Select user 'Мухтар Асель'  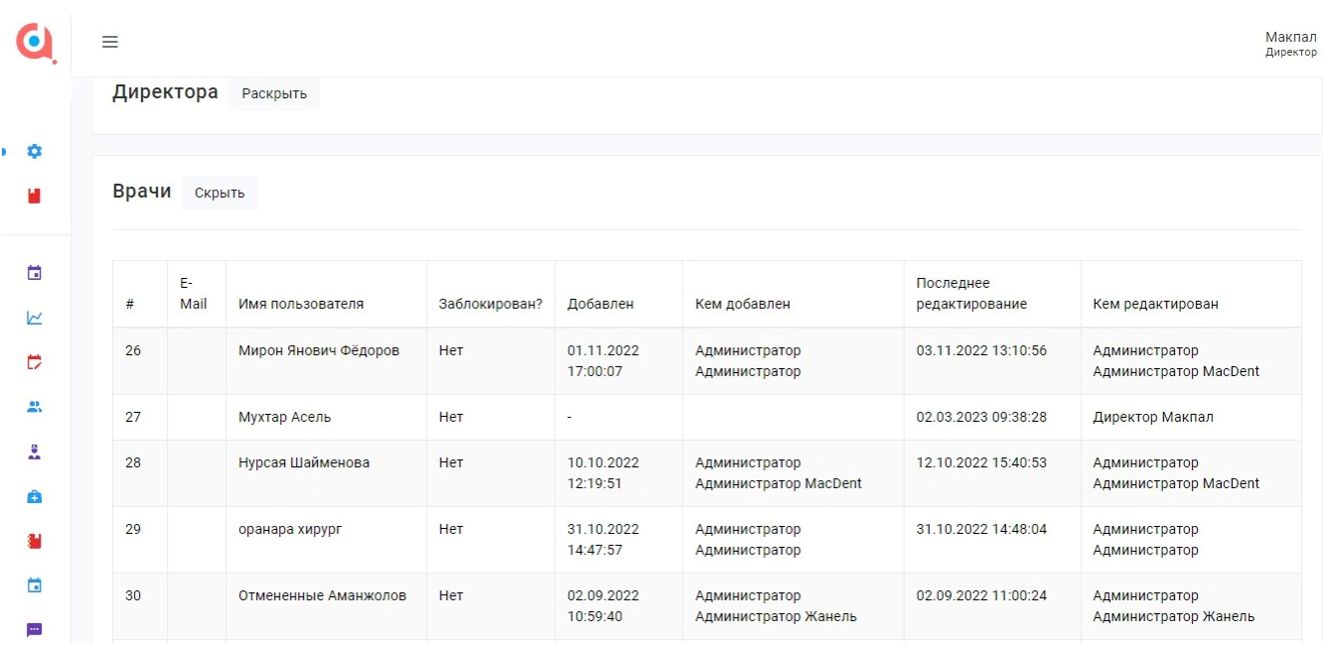click(x=284, y=417)
